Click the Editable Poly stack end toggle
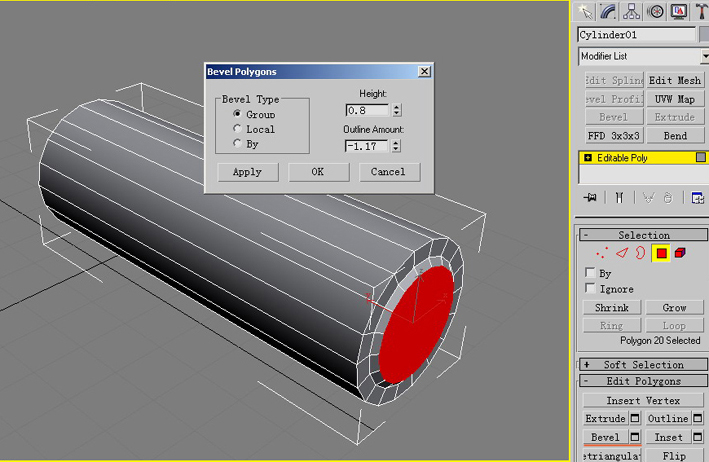The image size is (709, 462). pos(700,157)
